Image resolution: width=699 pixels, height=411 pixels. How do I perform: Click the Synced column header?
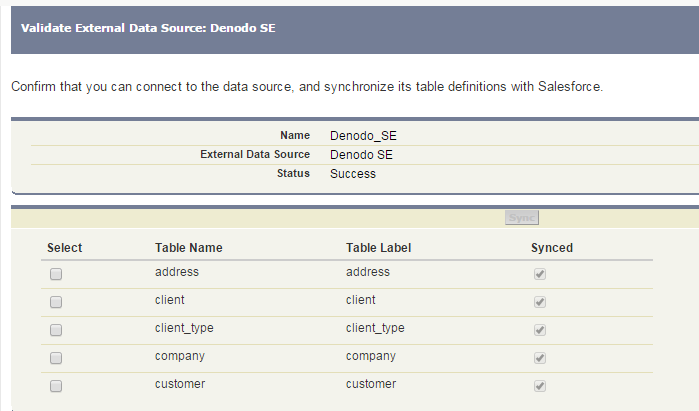click(551, 248)
